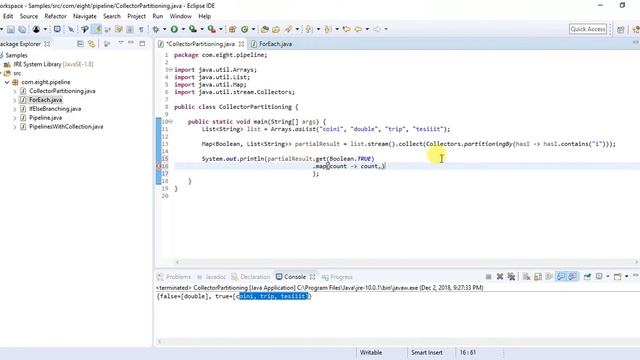Click the Package Explorer View Menu icon

tap(121, 43)
